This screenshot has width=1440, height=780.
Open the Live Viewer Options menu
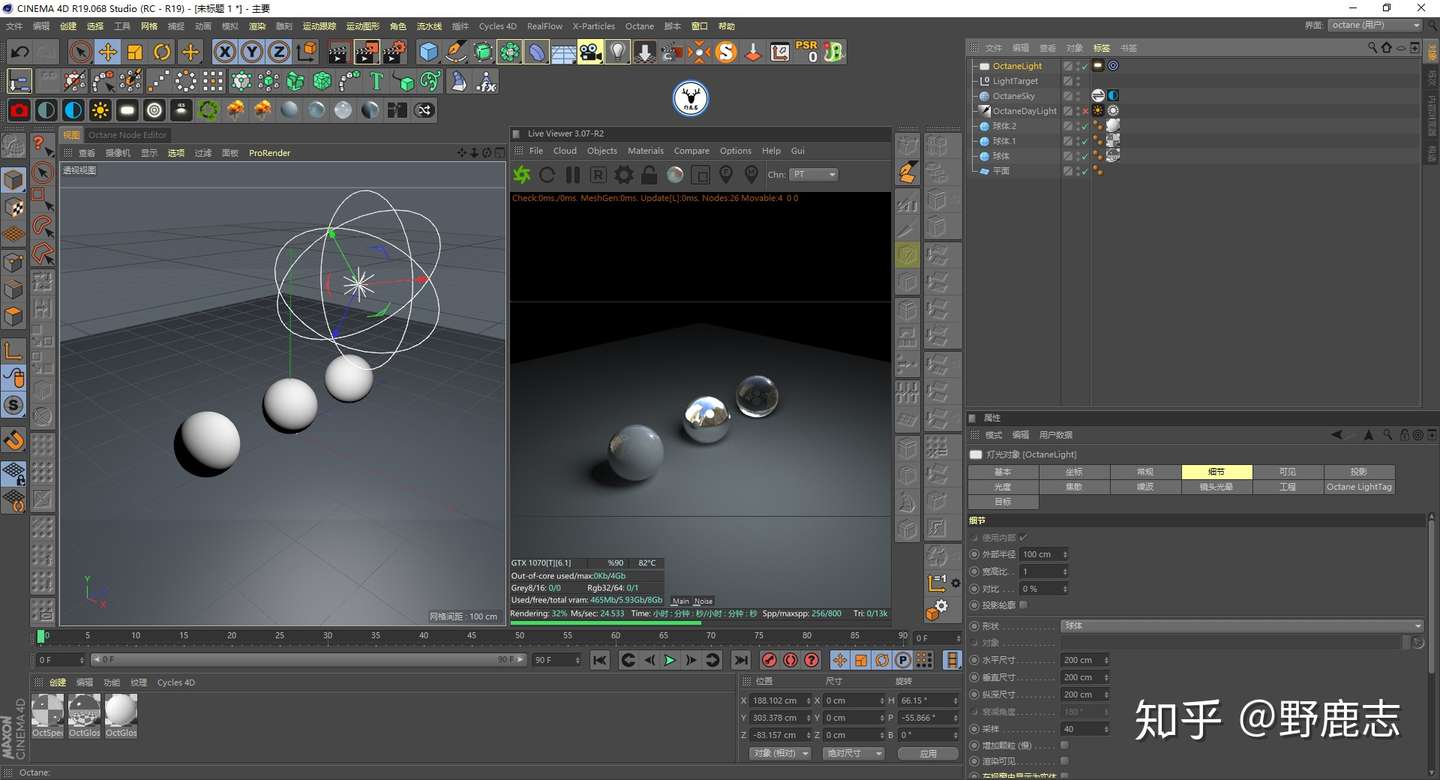coord(735,151)
